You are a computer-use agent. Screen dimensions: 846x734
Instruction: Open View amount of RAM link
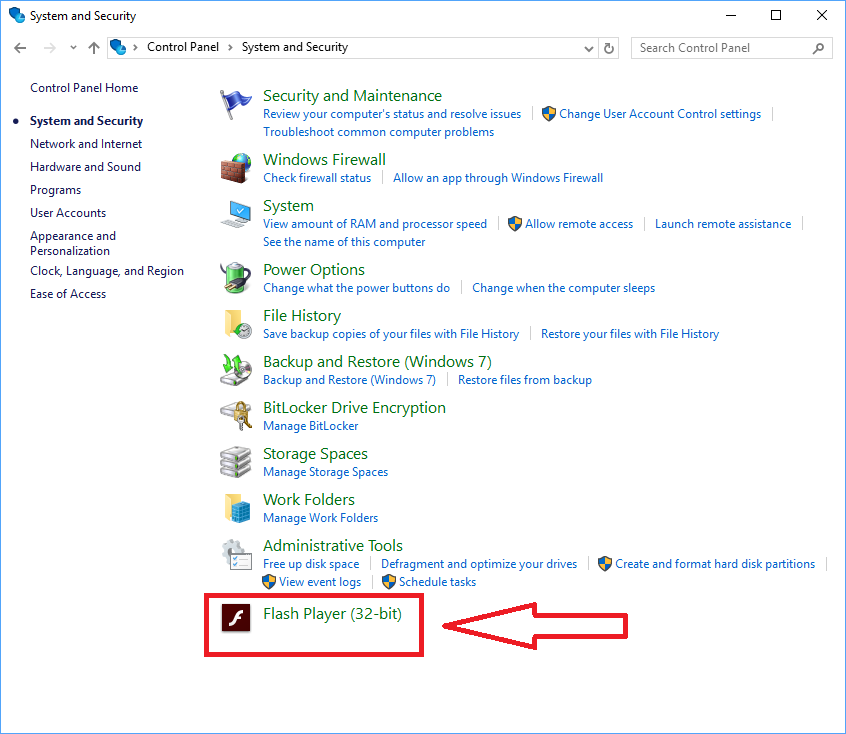coord(374,224)
